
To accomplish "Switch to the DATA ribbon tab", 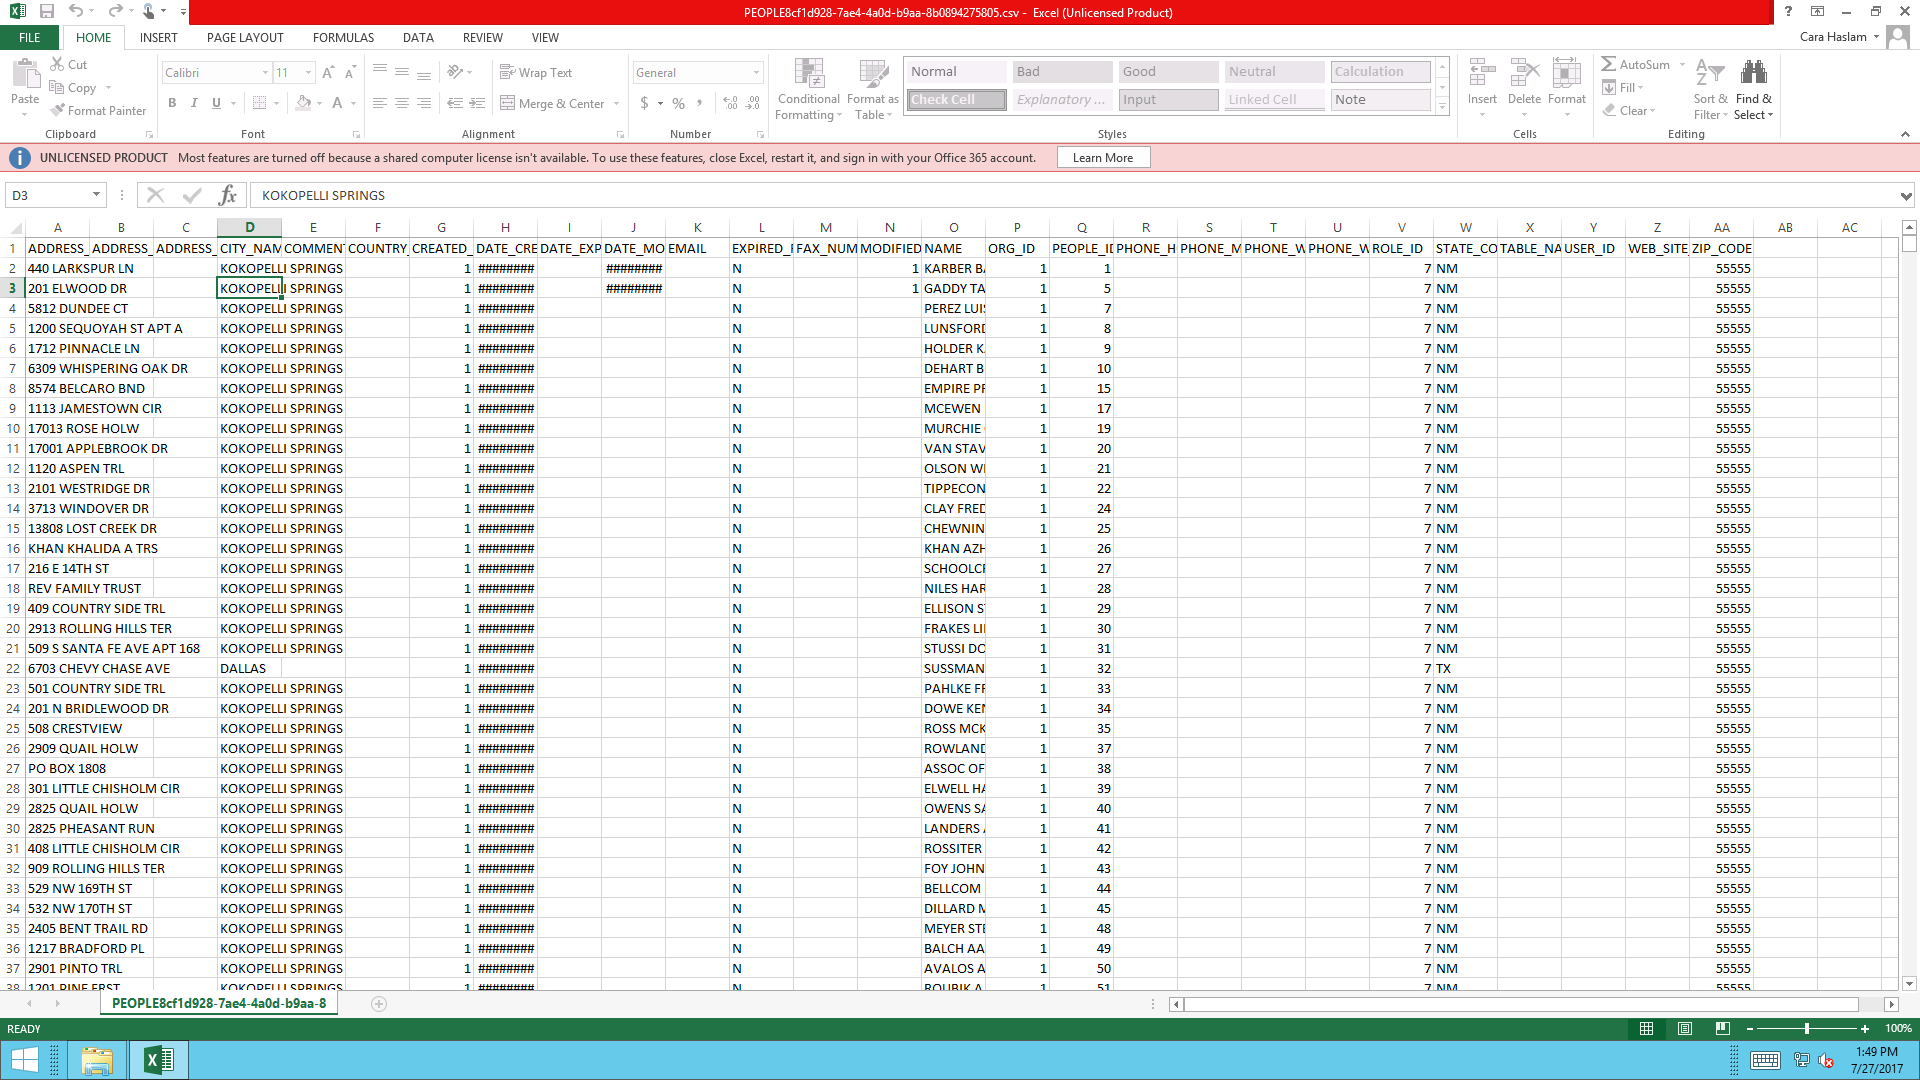I will point(418,38).
